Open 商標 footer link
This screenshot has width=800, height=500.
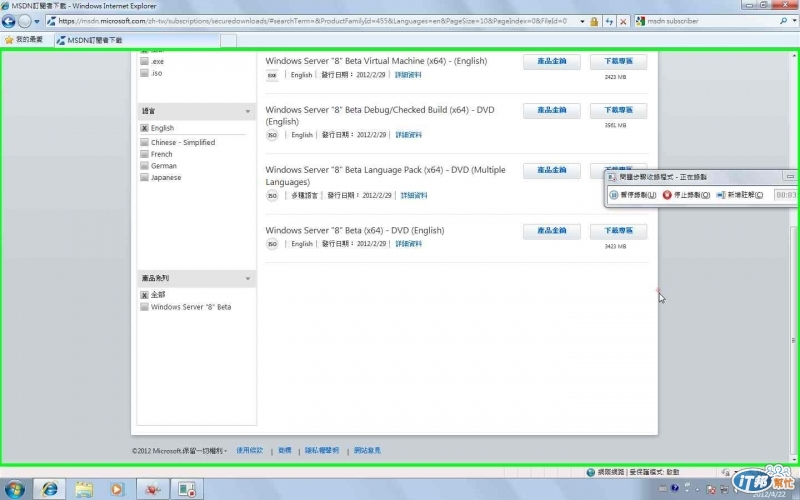(285, 451)
